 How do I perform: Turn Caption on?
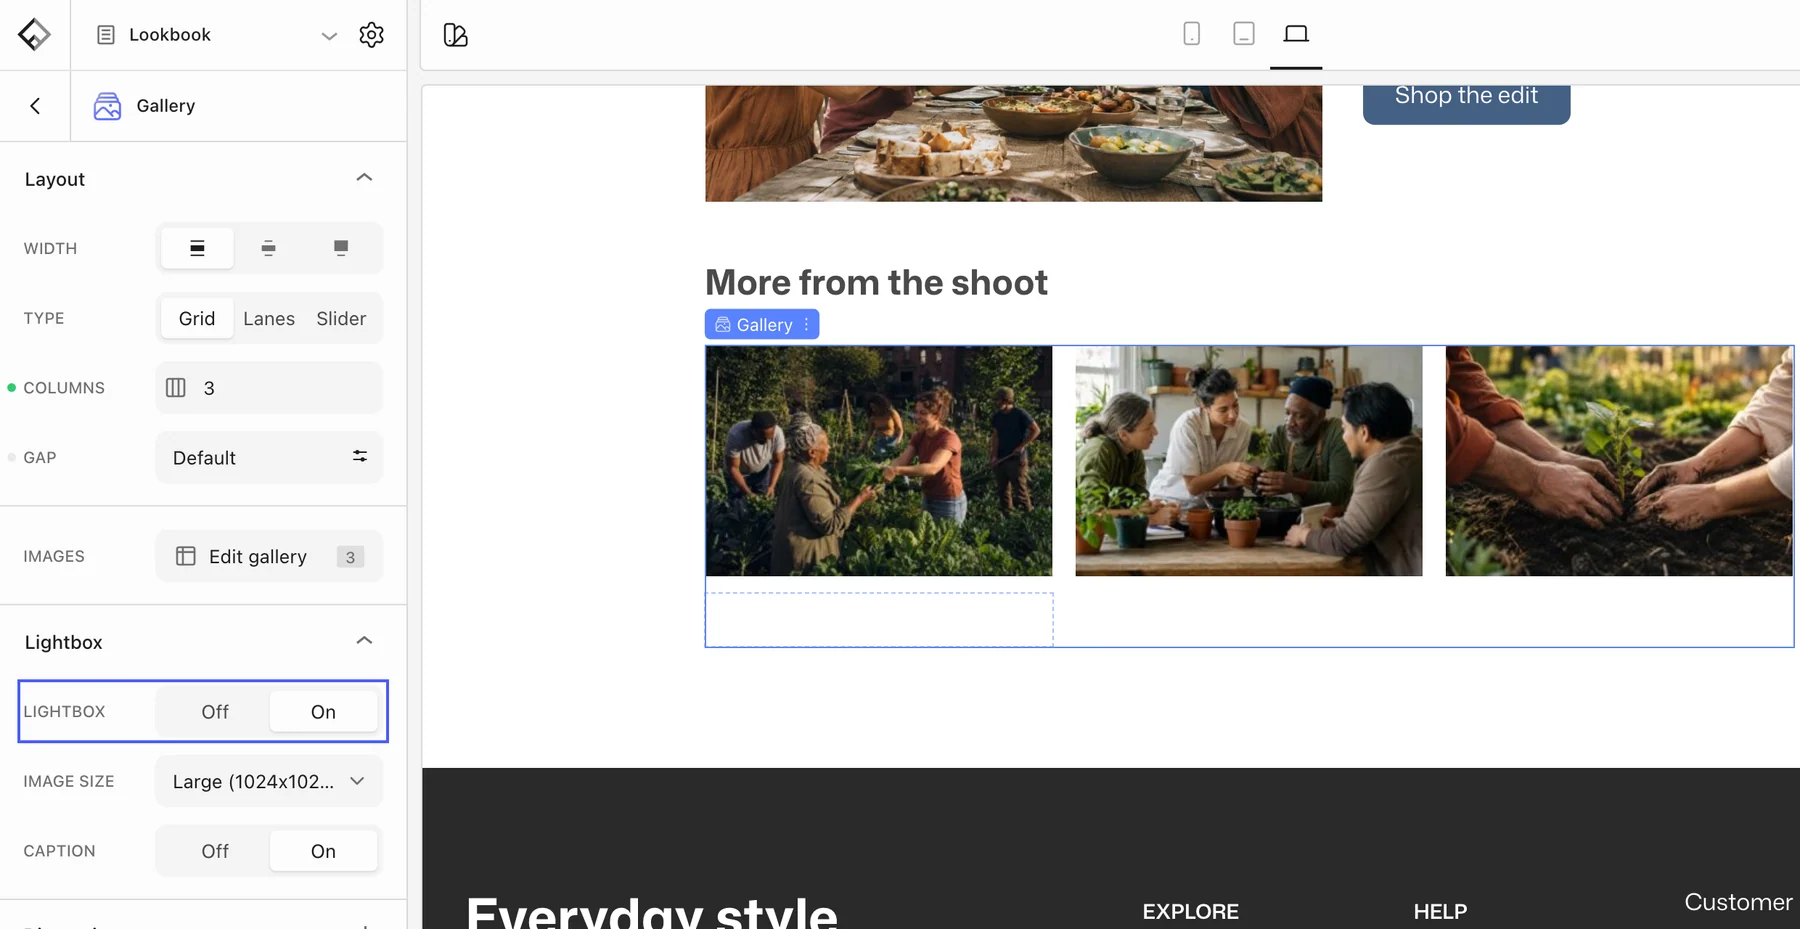tap(323, 851)
